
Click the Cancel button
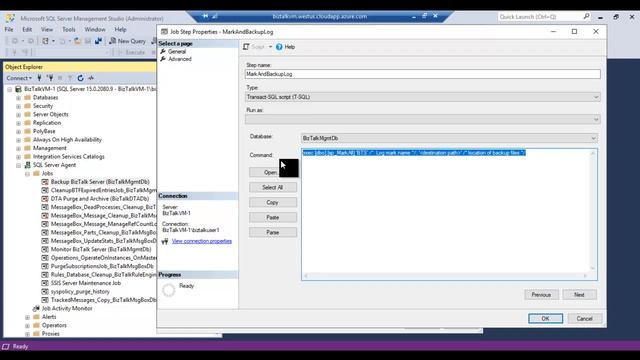[584, 318]
